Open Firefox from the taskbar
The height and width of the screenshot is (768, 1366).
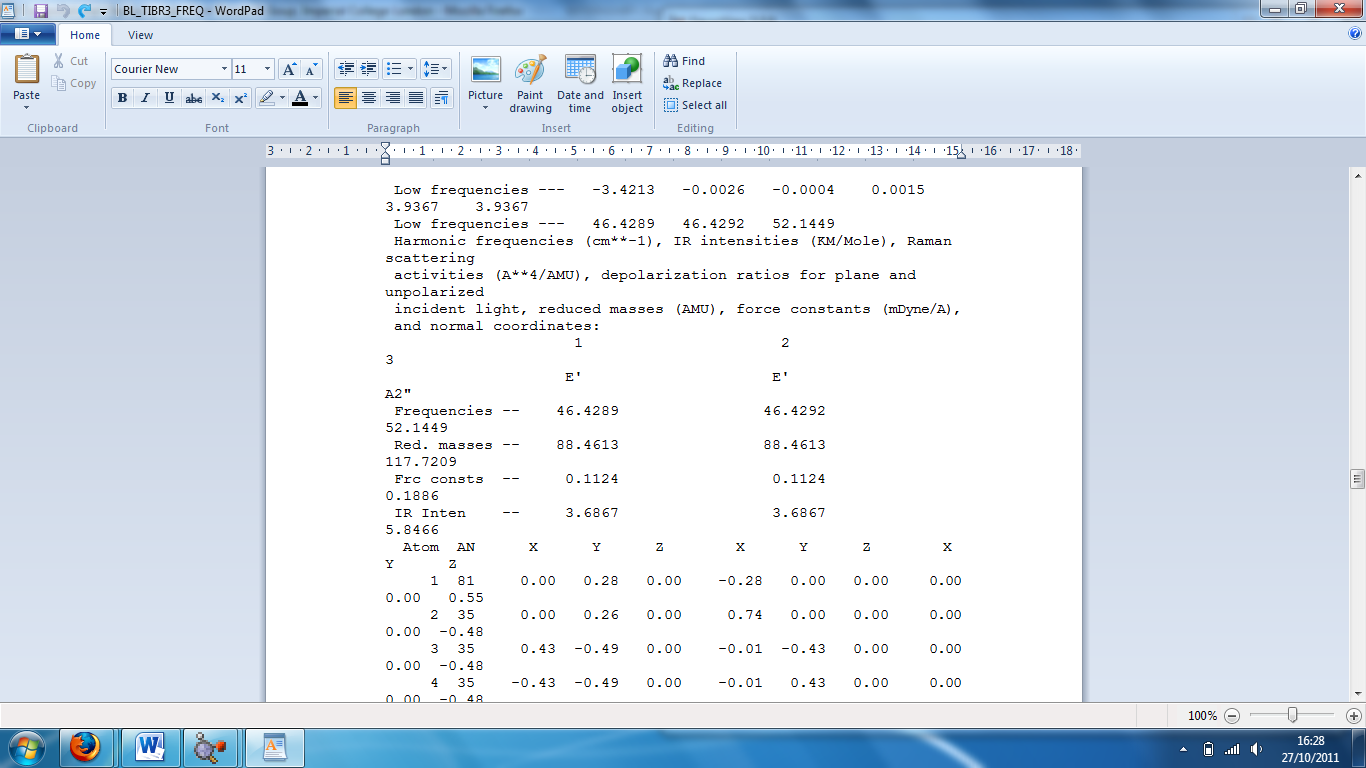(86, 747)
